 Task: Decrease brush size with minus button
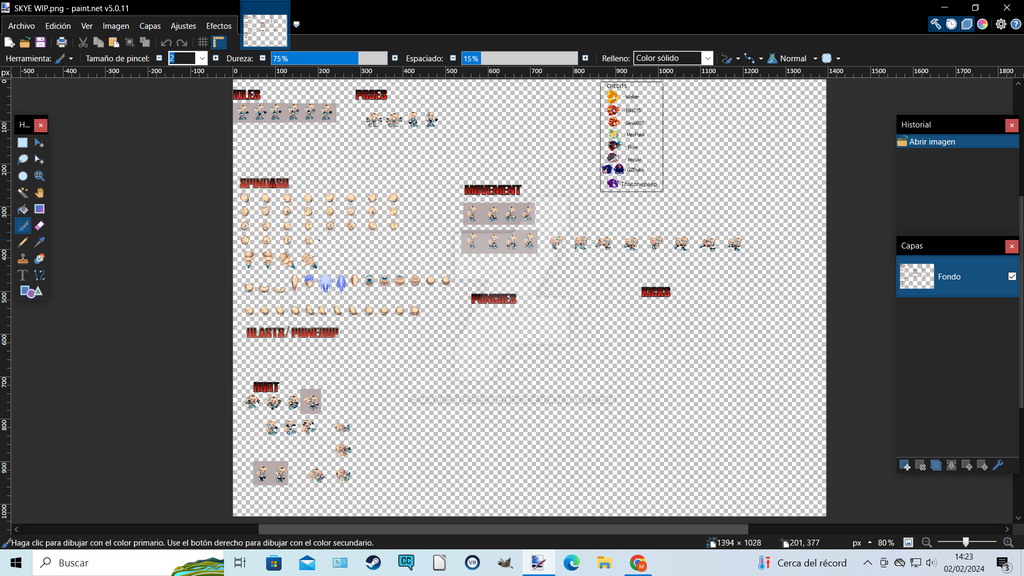(x=159, y=58)
